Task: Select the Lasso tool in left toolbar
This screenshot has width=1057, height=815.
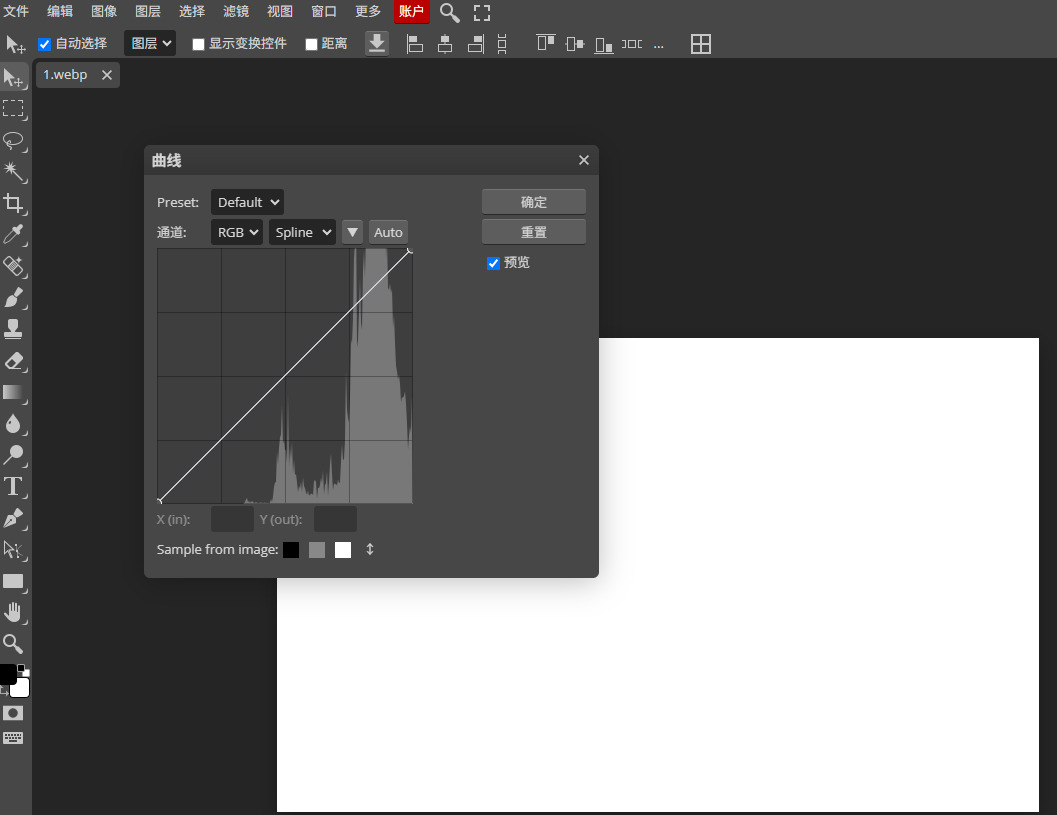Action: click(14, 140)
